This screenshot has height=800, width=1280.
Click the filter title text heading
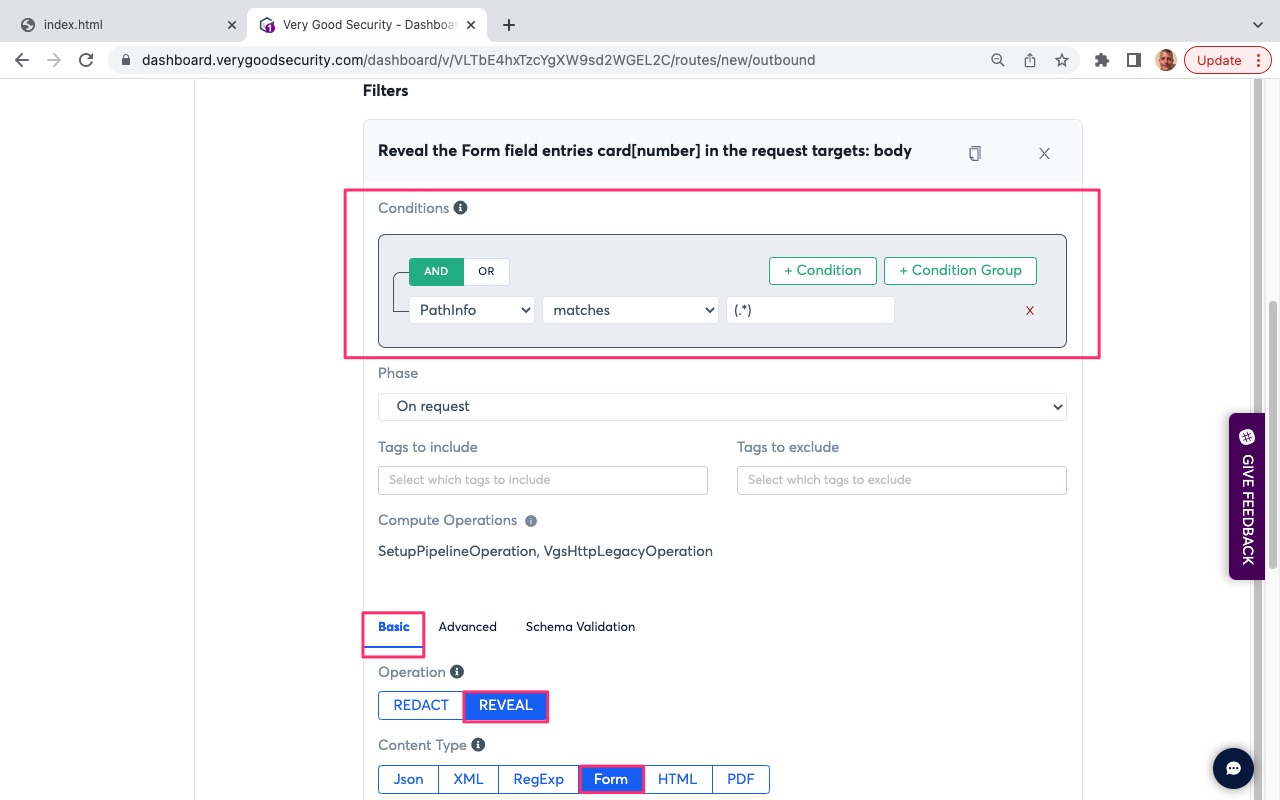[x=645, y=151]
